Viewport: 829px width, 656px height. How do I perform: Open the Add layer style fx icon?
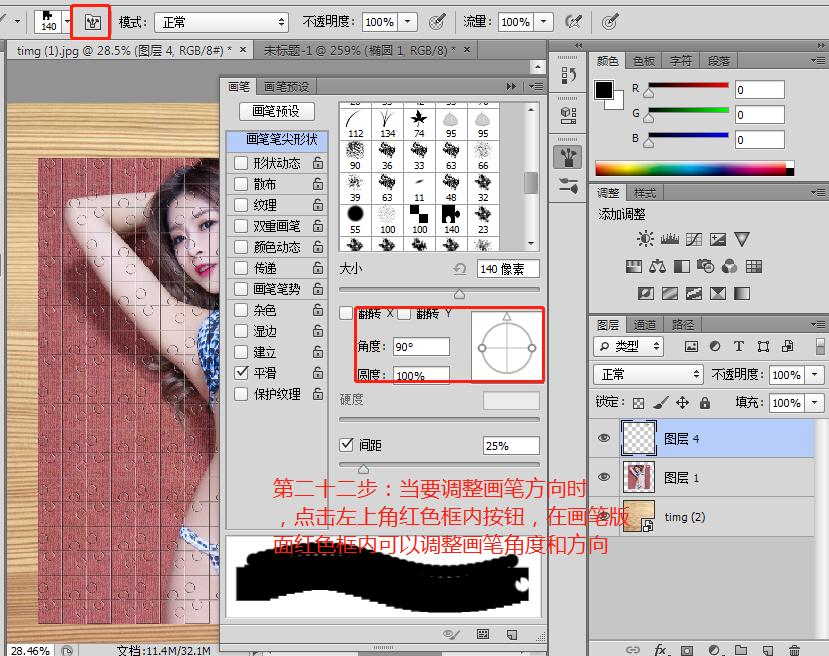(x=660, y=649)
